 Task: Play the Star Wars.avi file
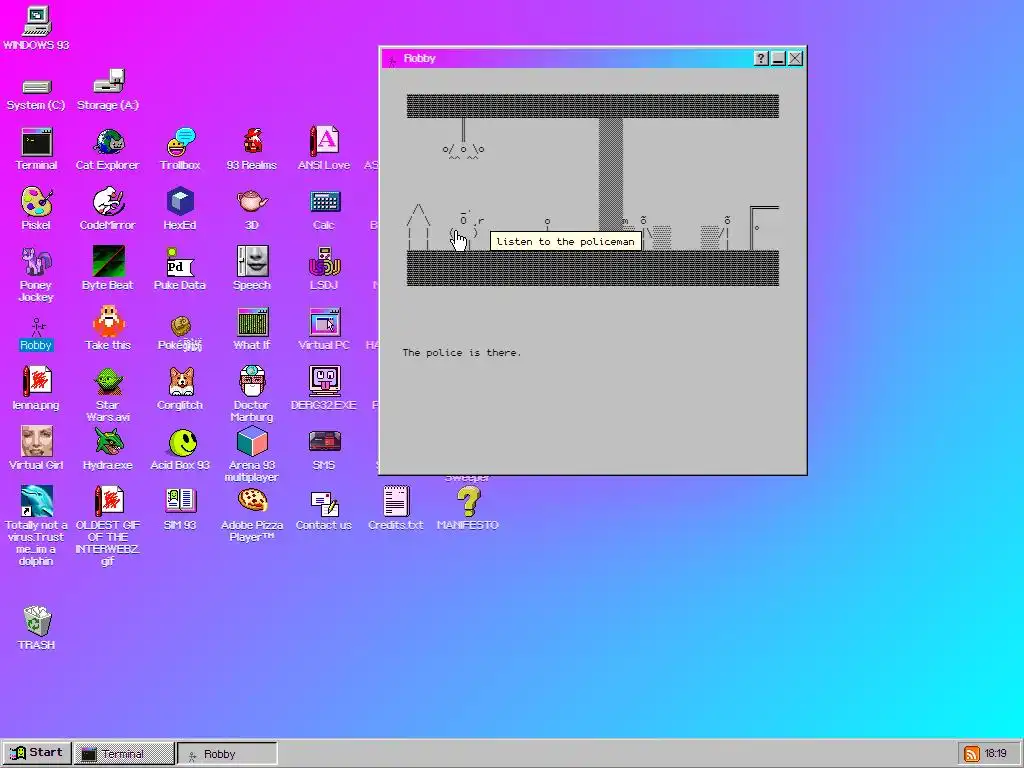click(x=108, y=394)
